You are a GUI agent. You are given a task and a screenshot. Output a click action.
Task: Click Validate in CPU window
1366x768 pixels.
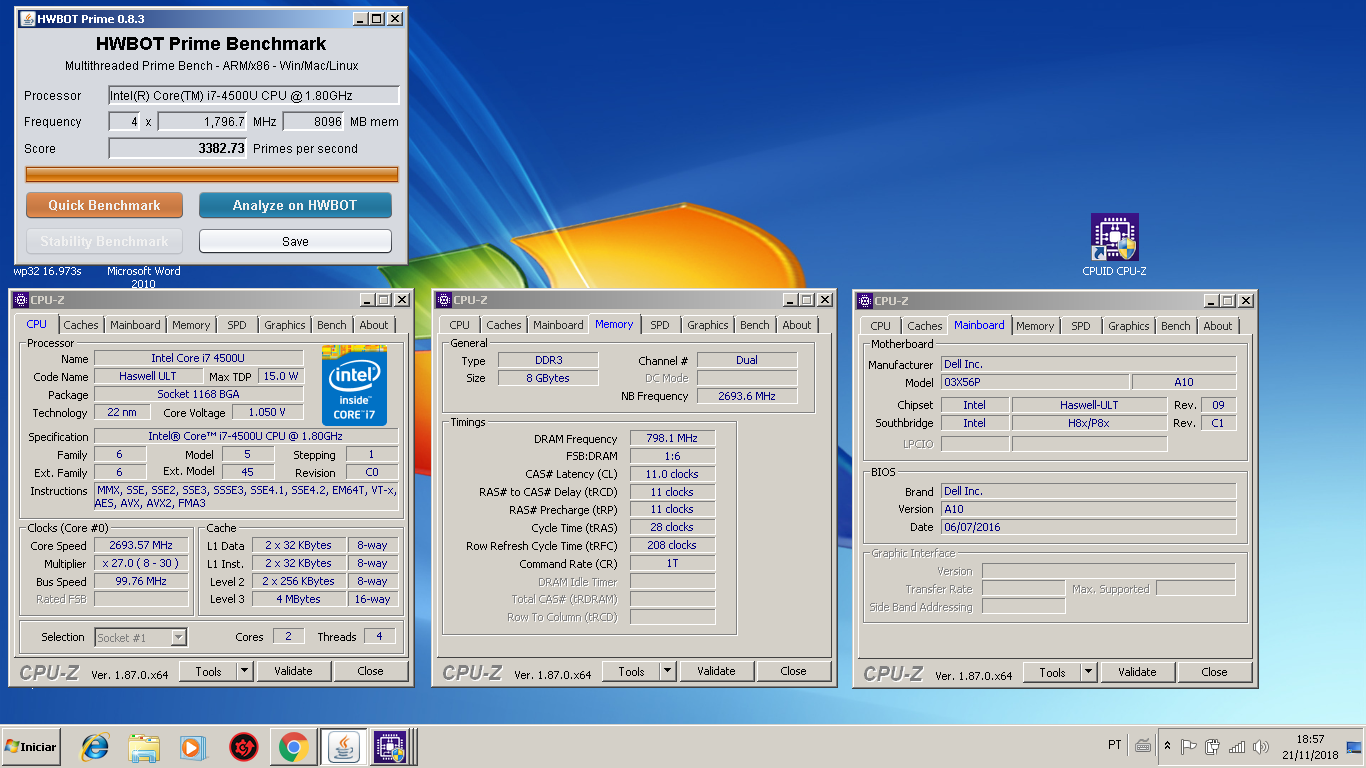(294, 672)
